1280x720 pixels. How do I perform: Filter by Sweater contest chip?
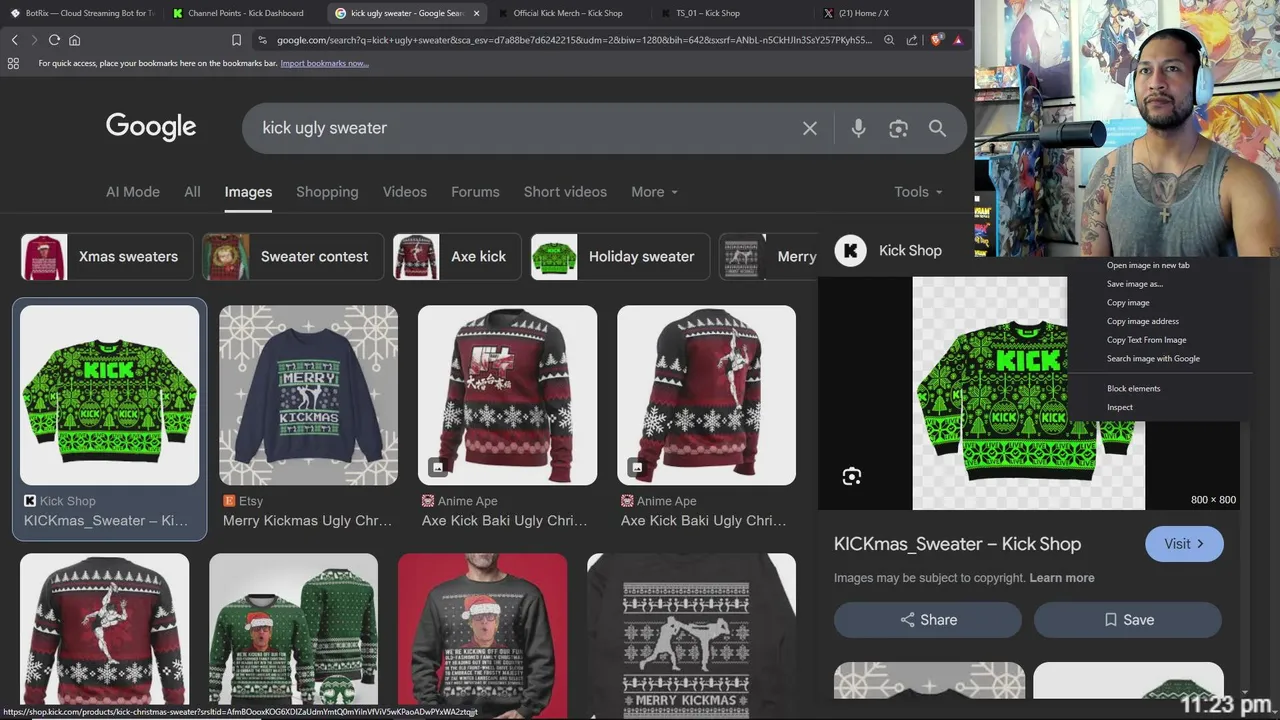tap(293, 256)
